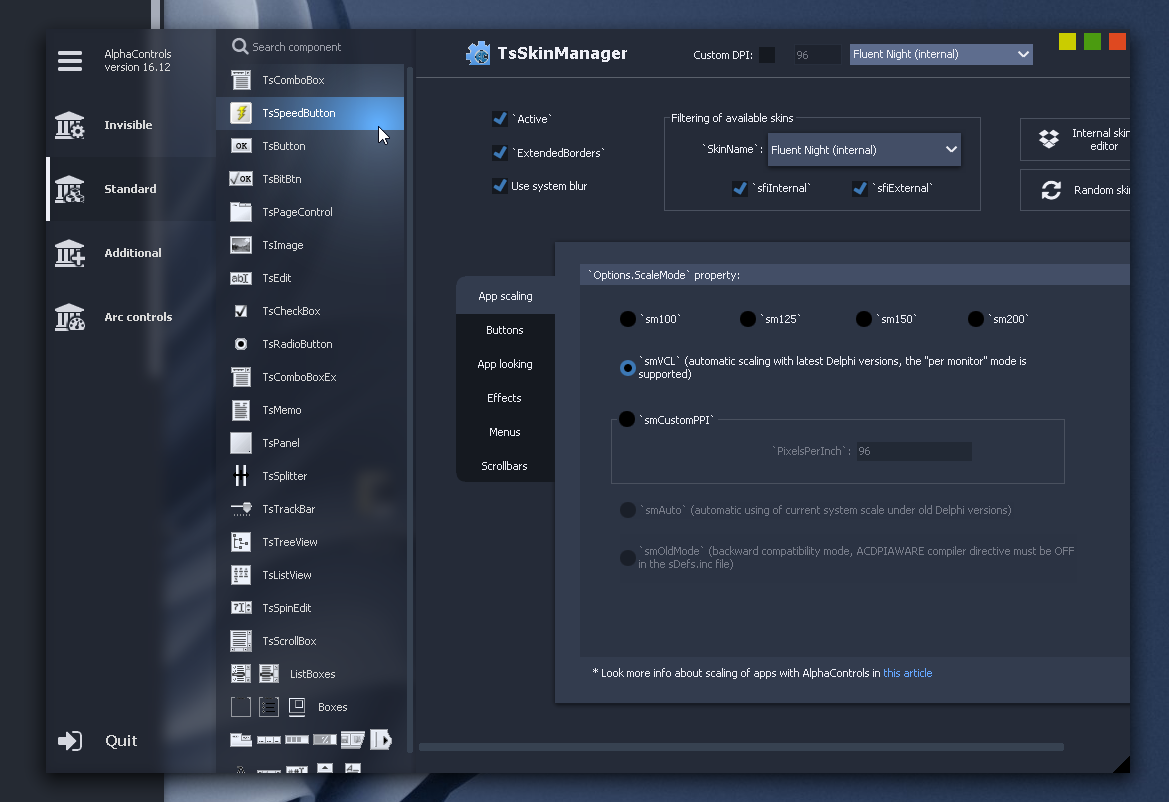This screenshot has width=1169, height=802.
Task: Click the TsButton OK icon
Action: [241, 146]
